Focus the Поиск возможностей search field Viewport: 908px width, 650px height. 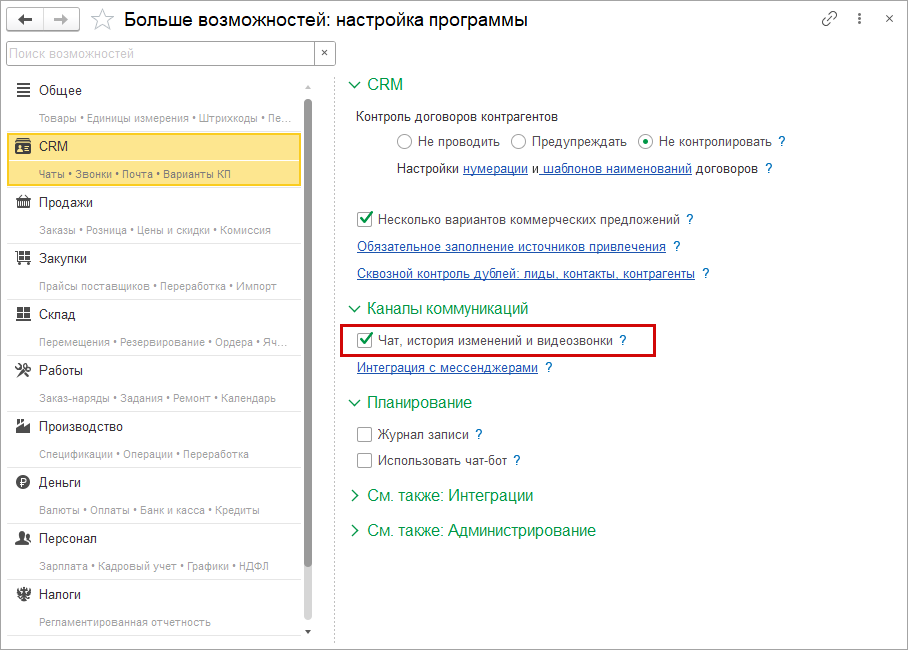pyautogui.click(x=160, y=53)
